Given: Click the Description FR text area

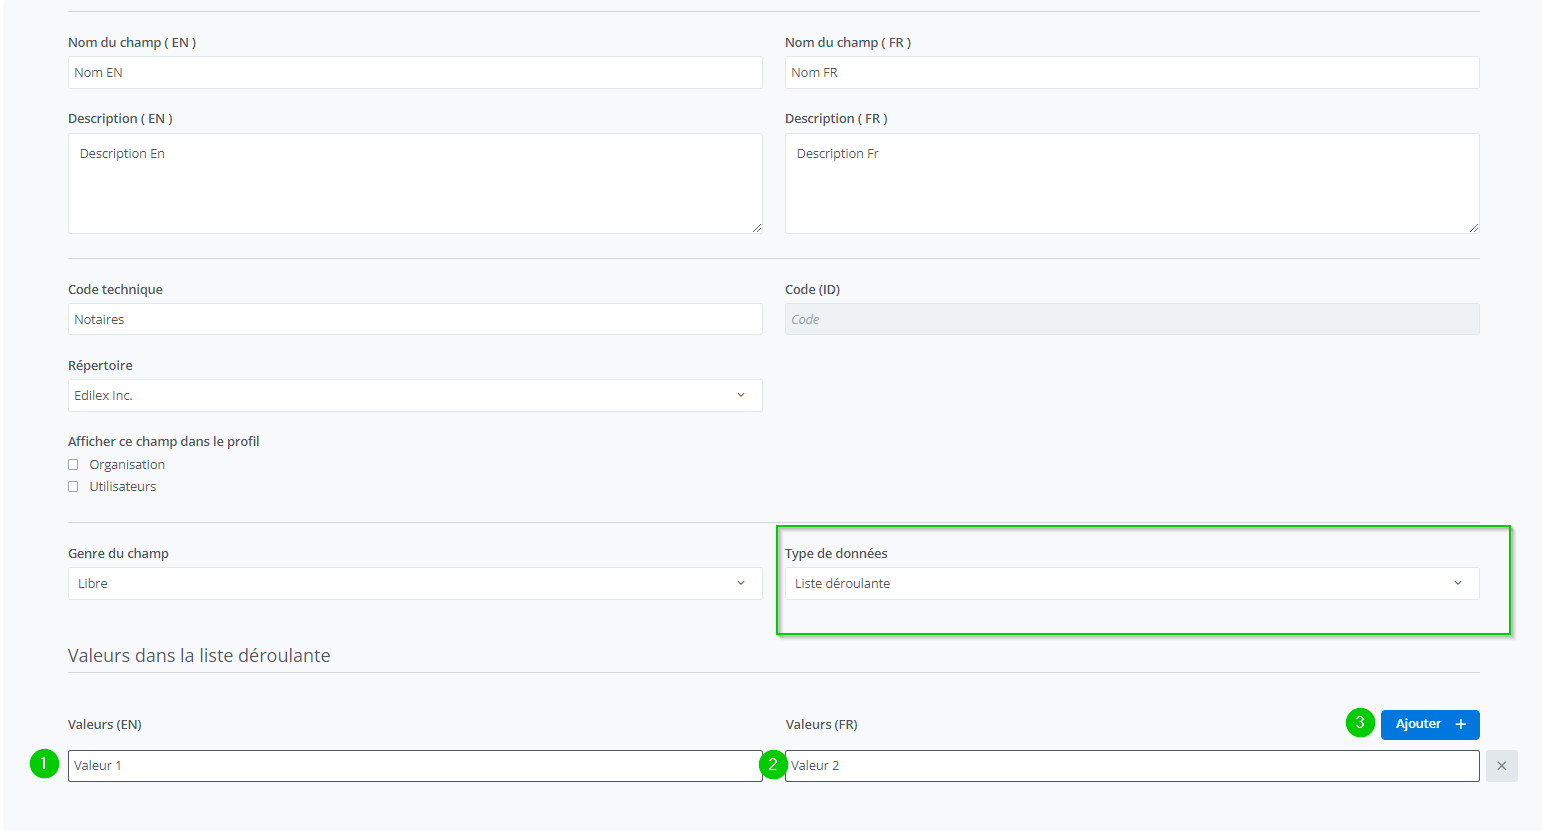Looking at the screenshot, I should coord(1131,184).
